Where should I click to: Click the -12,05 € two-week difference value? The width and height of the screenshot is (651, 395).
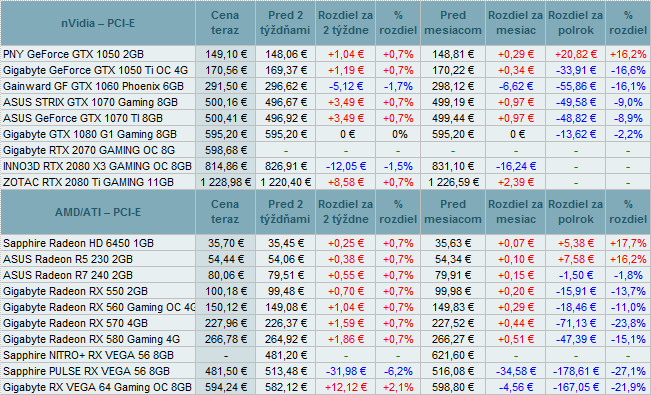[x=346, y=166]
